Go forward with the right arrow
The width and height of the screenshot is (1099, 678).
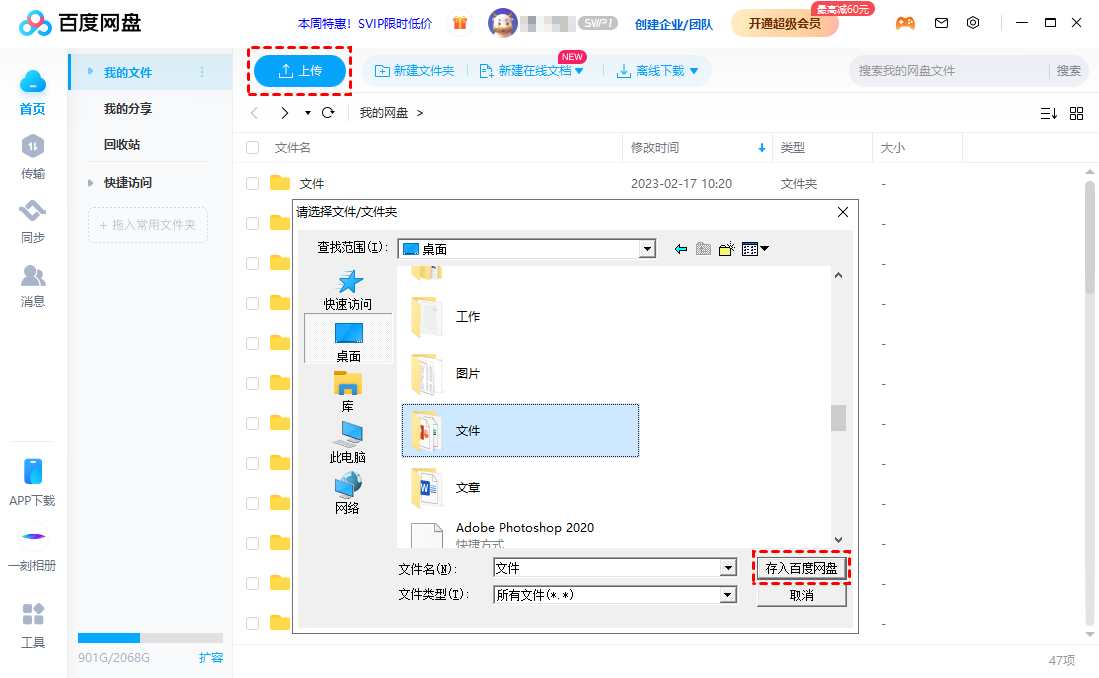point(285,113)
